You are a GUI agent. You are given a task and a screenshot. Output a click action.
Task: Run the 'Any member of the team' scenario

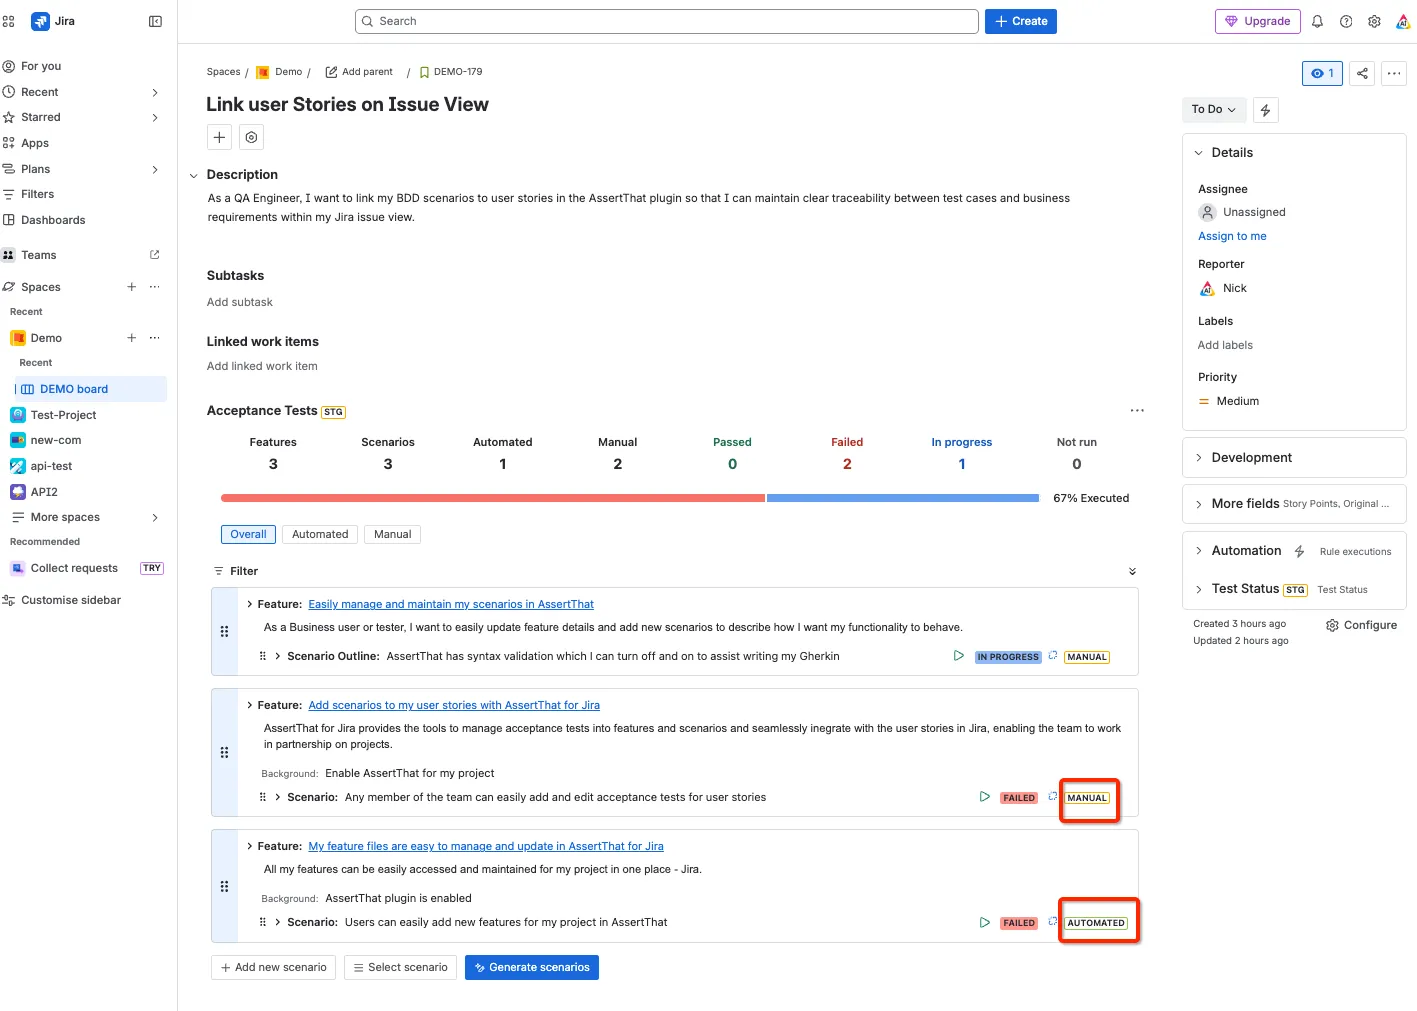pos(984,797)
